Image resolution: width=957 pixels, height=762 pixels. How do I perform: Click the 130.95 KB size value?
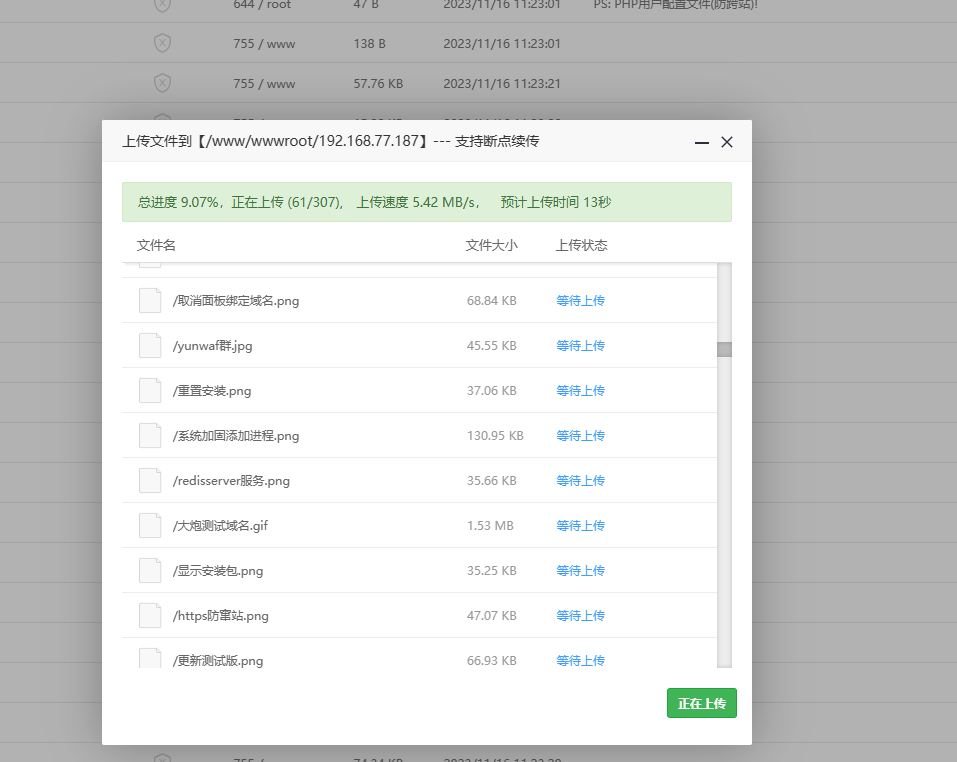pyautogui.click(x=495, y=436)
